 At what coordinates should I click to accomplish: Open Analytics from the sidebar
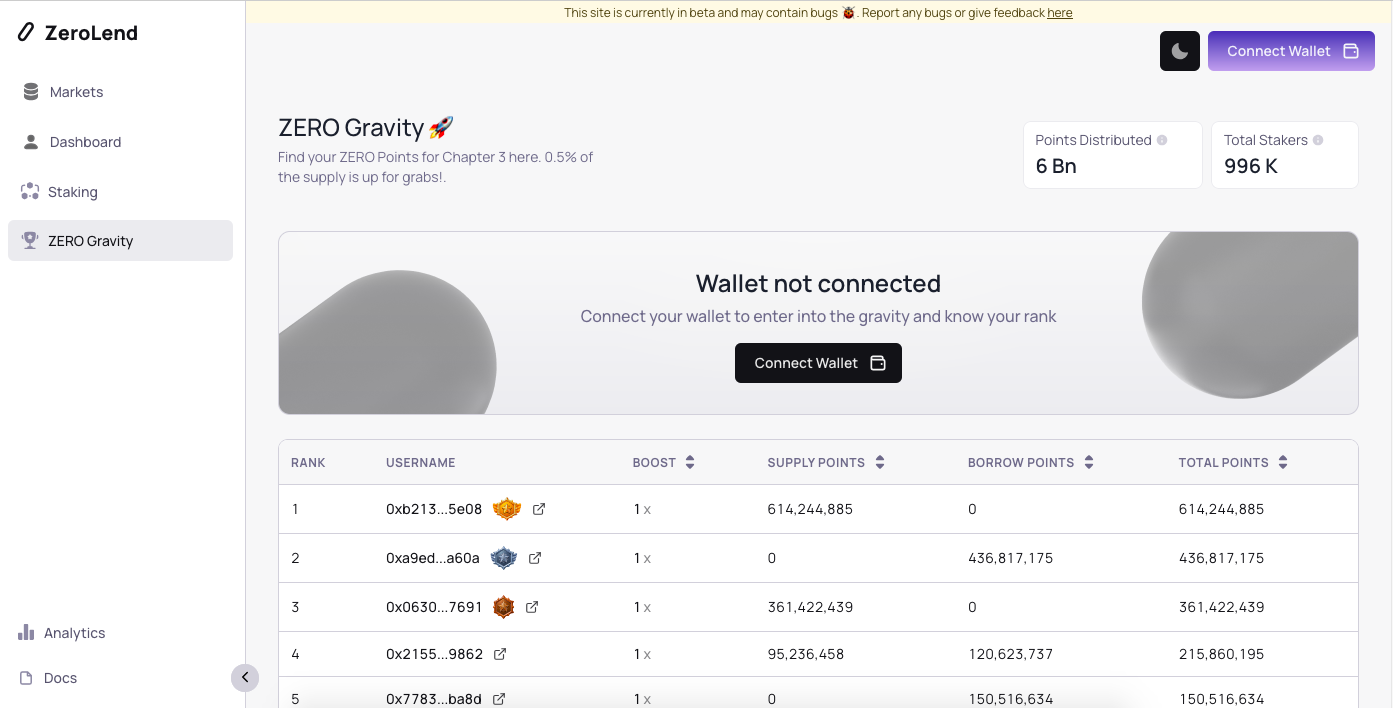point(74,633)
